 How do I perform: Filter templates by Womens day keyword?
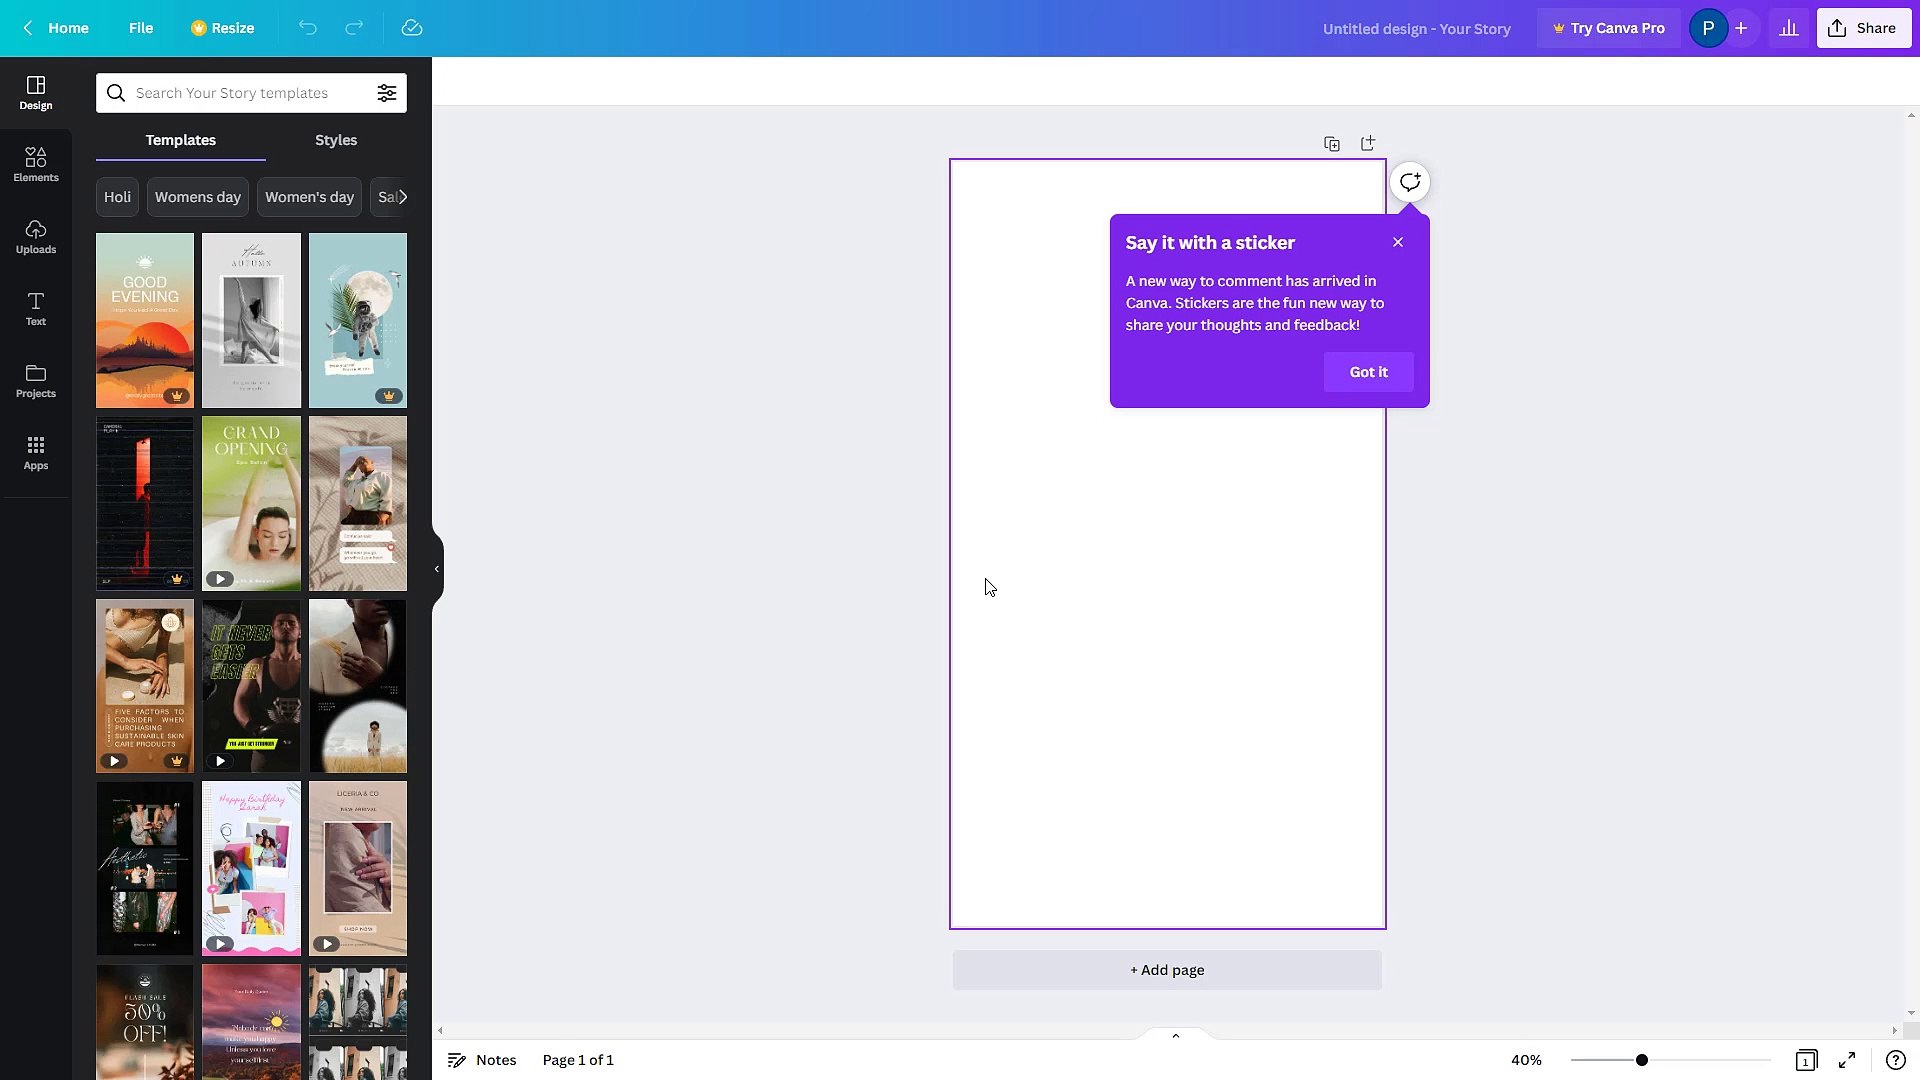click(x=197, y=196)
